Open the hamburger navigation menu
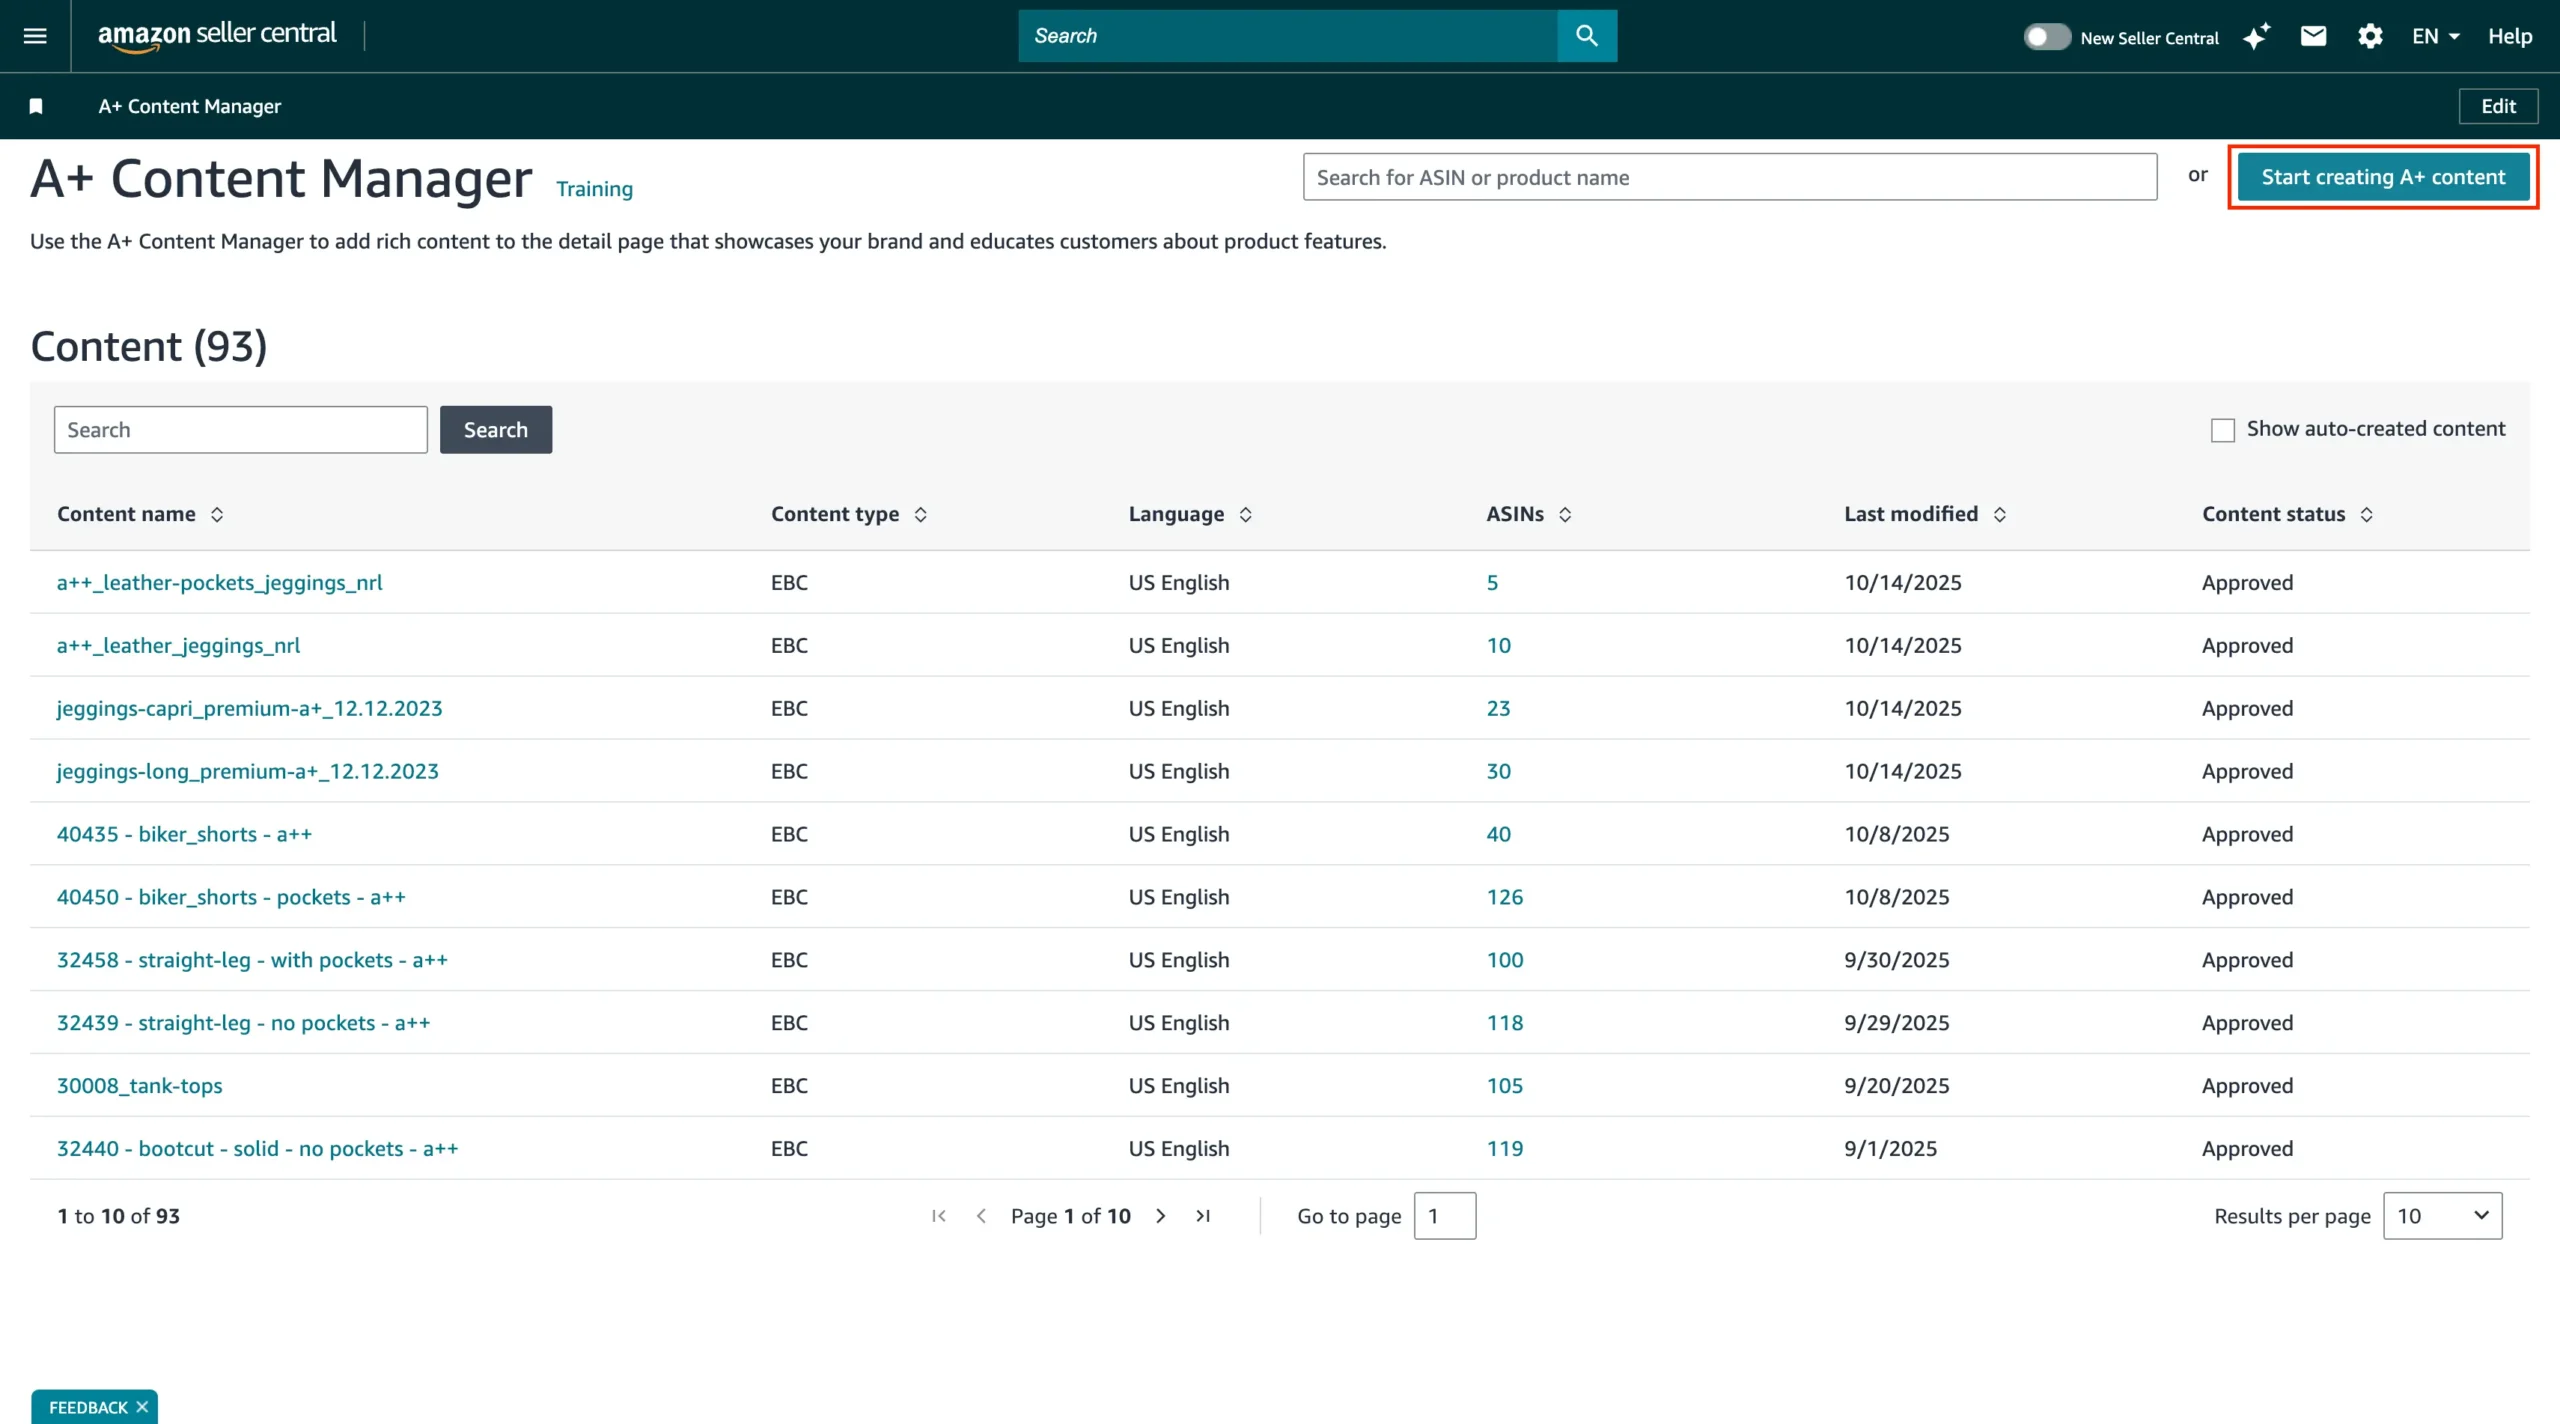 pos(35,36)
